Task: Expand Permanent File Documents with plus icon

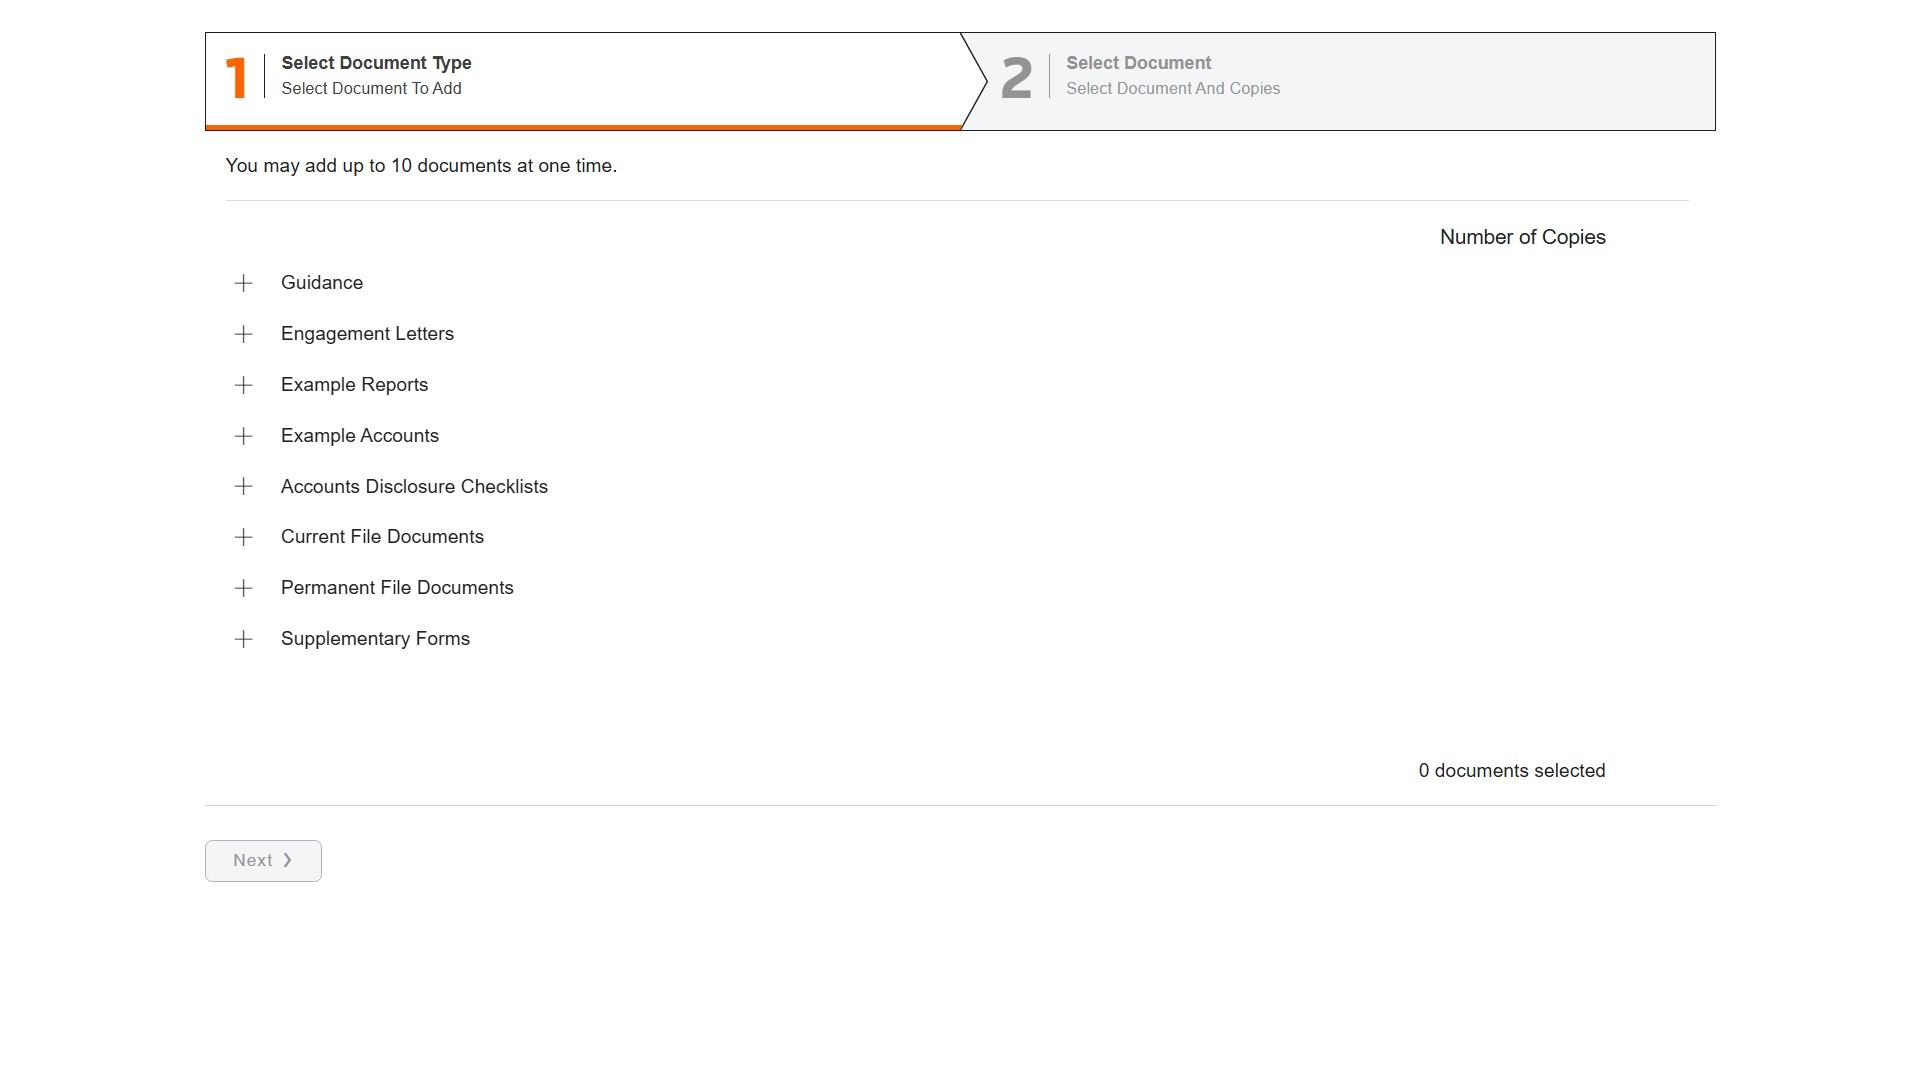Action: (x=243, y=588)
